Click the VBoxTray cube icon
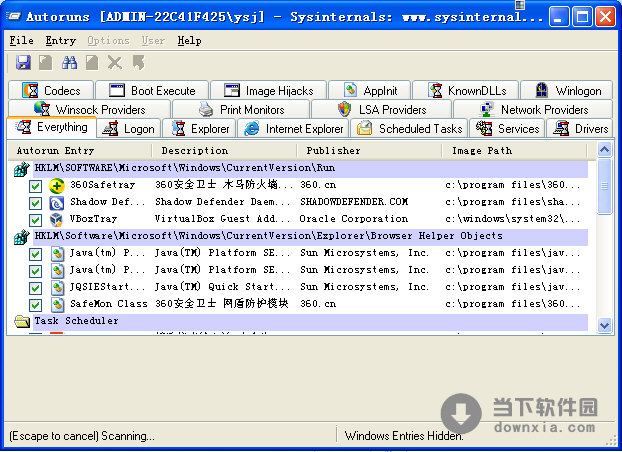 [57, 219]
